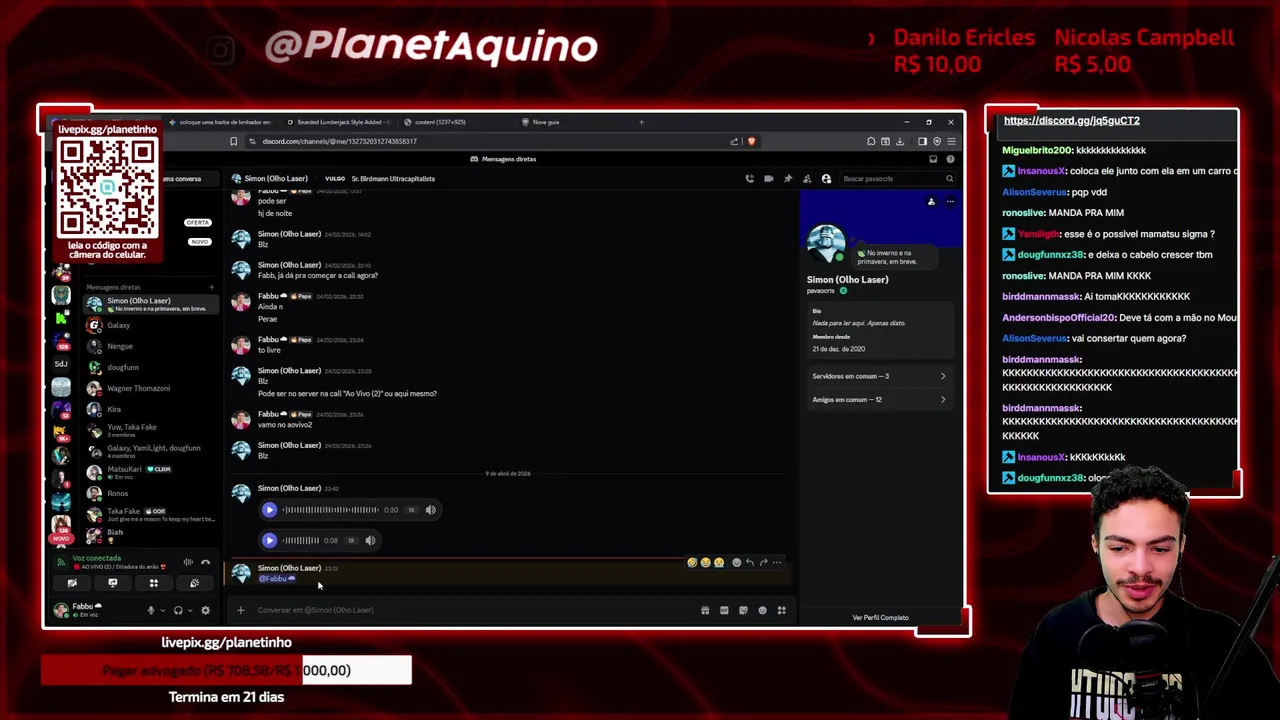Add a reaction to the hovered message
The width and height of the screenshot is (1280, 720).
pyautogui.click(x=737, y=563)
